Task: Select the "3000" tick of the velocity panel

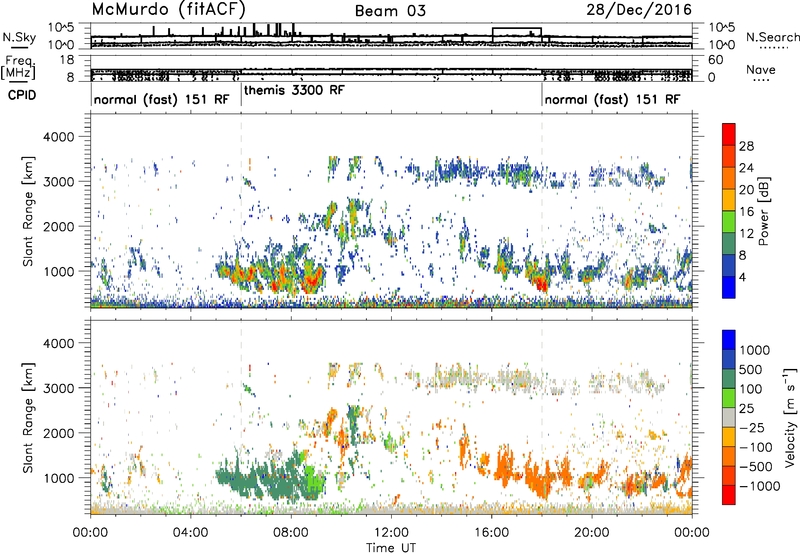Action: pyautogui.click(x=59, y=388)
